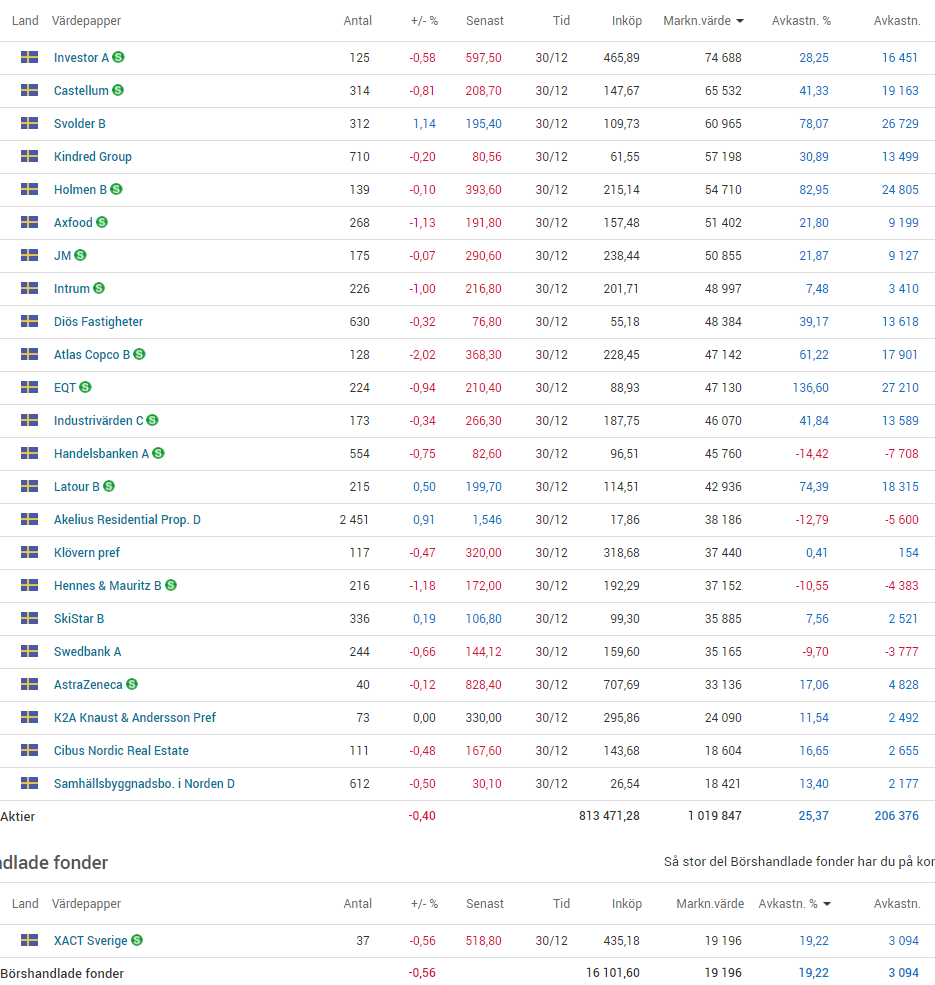
Task: Sort stocks table by Senast header
Action: [x=484, y=21]
